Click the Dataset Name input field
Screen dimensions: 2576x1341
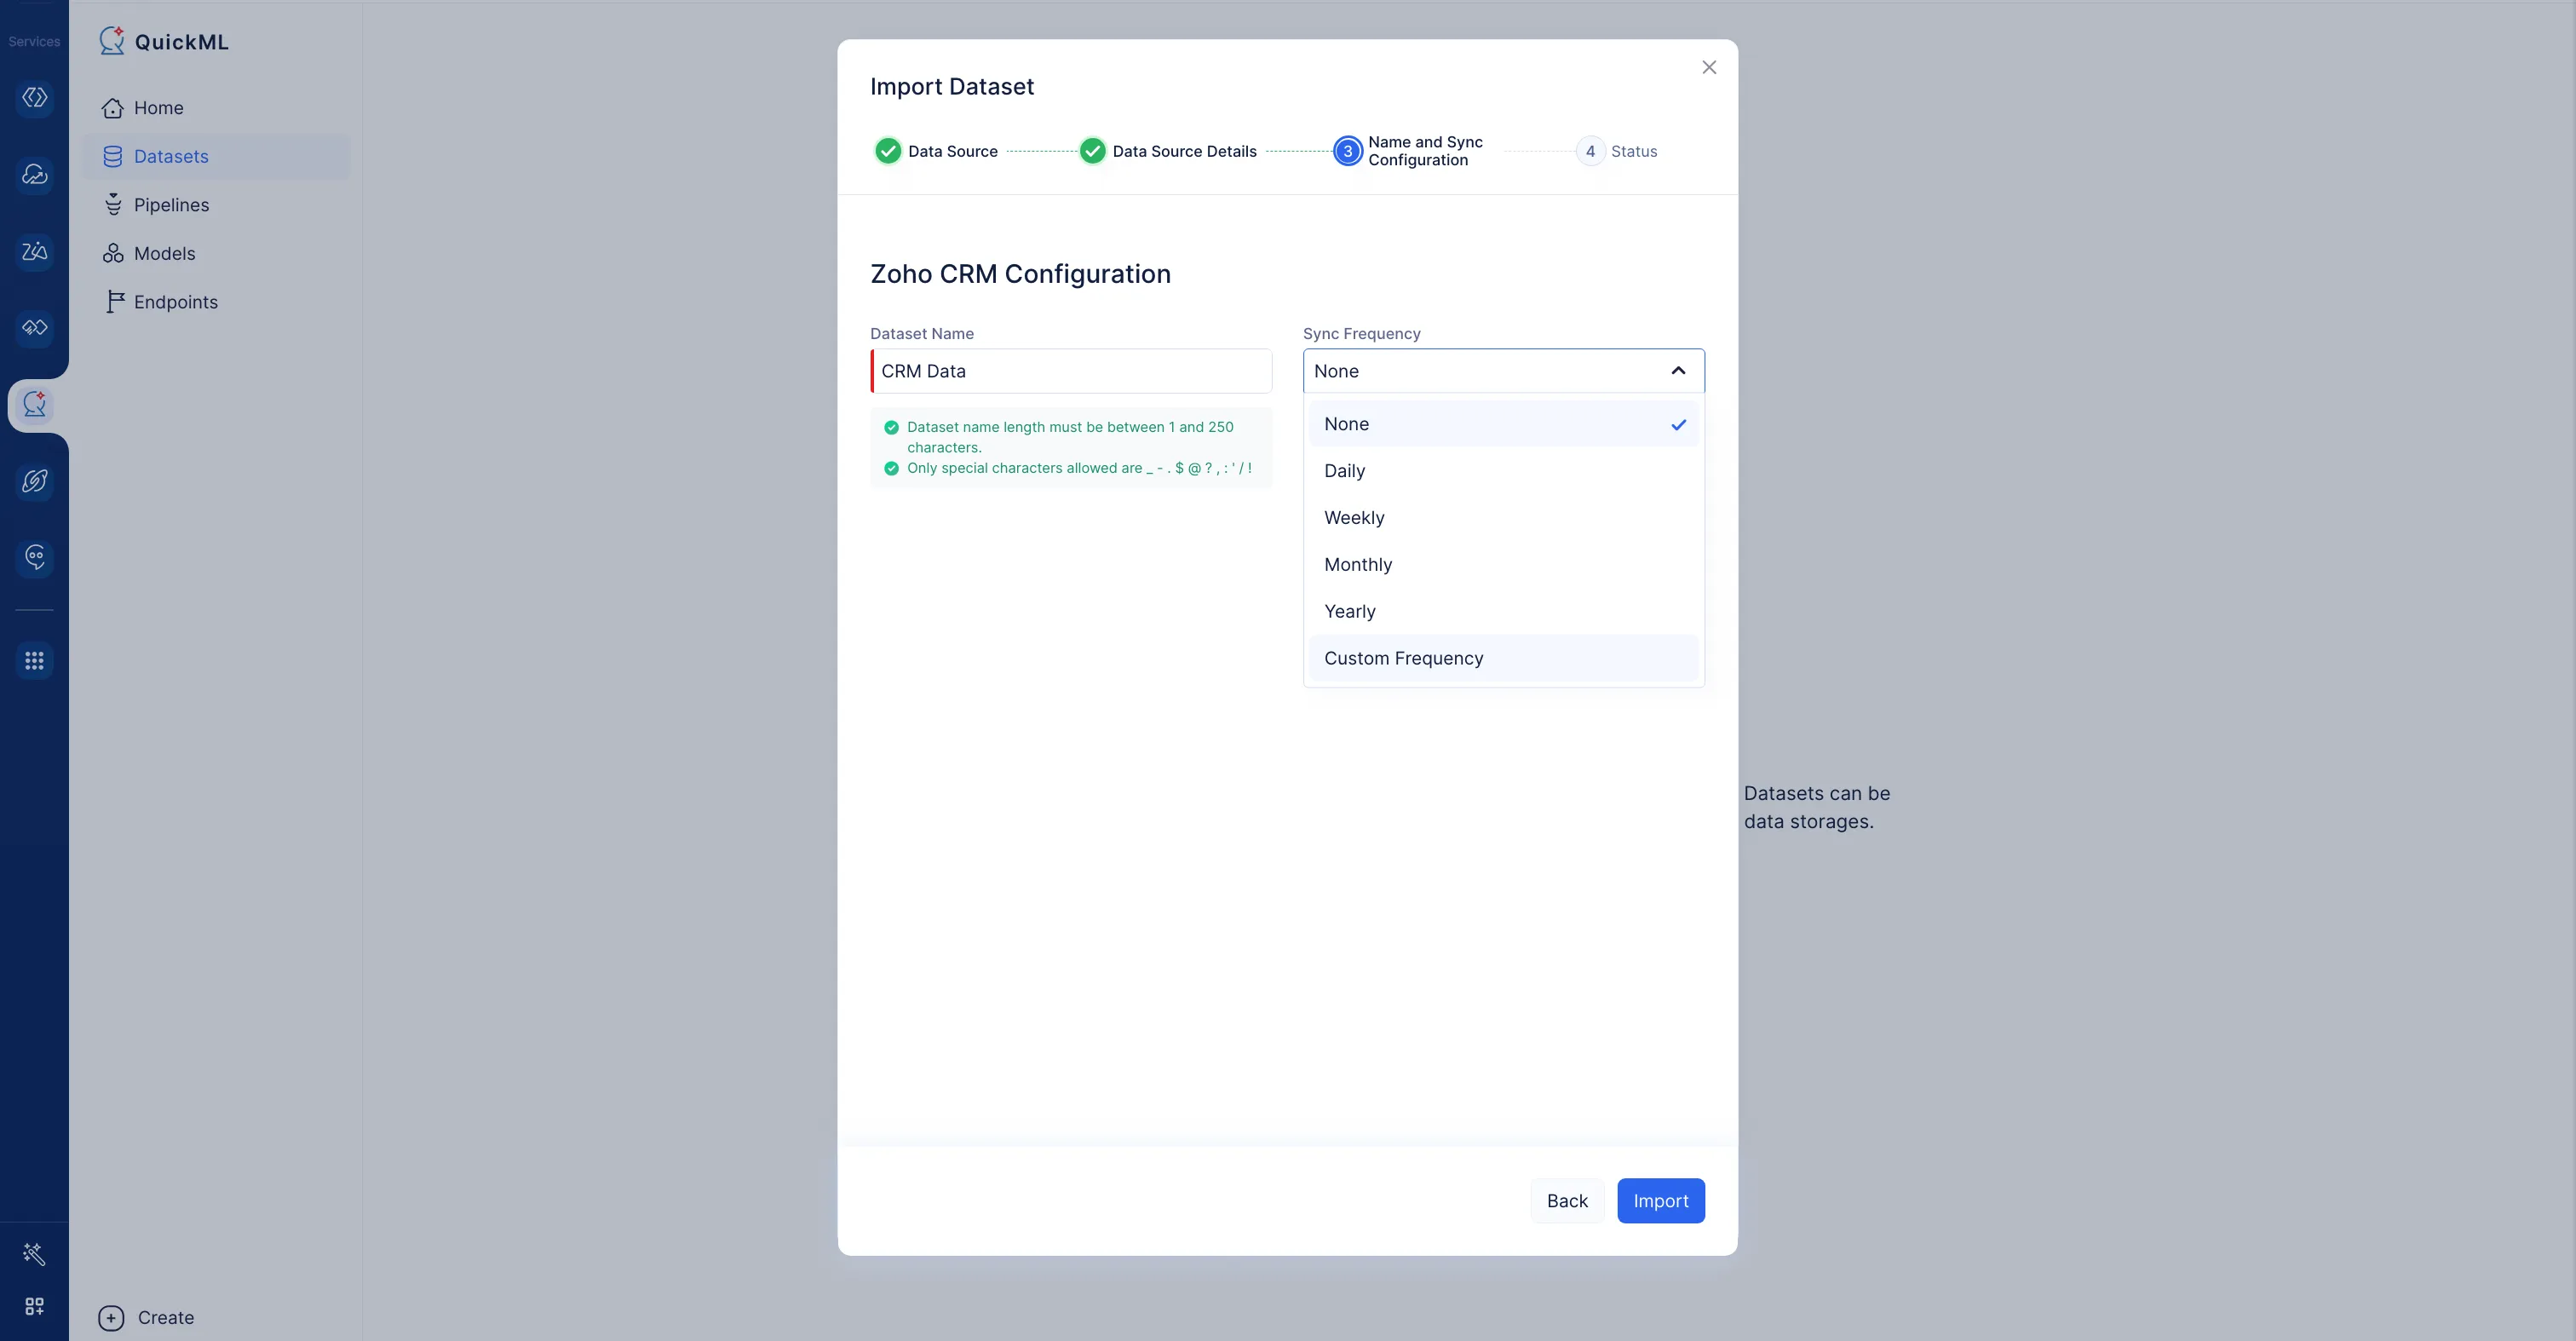point(1071,371)
